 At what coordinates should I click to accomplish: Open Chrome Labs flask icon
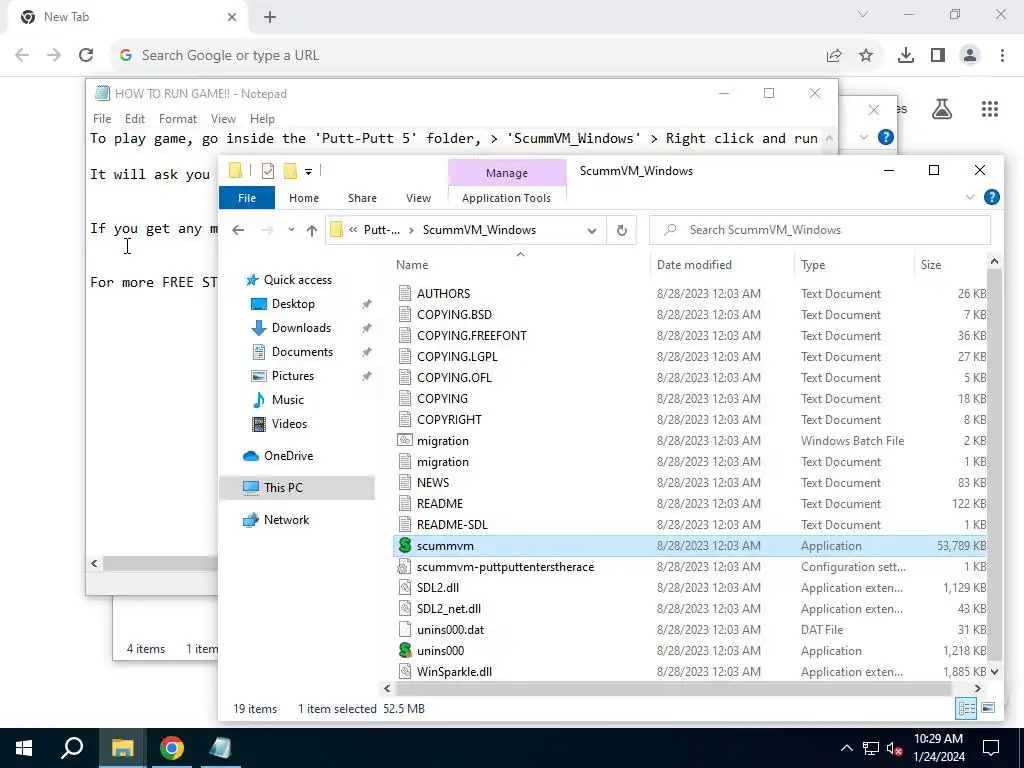[942, 109]
